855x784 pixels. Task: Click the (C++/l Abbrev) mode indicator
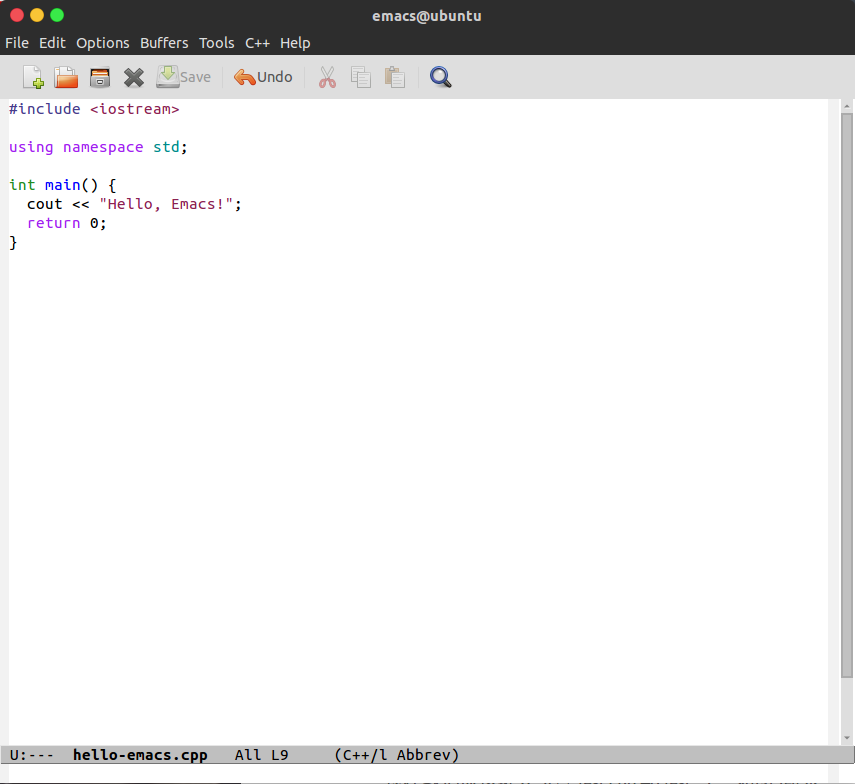click(396, 755)
